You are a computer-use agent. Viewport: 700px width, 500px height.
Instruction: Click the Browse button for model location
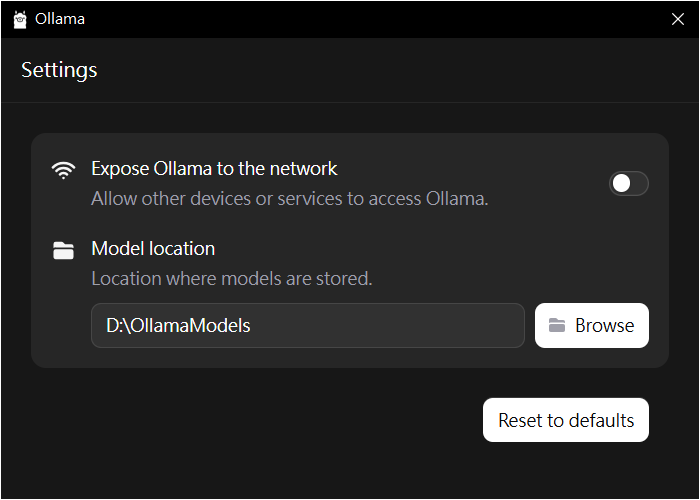592,325
